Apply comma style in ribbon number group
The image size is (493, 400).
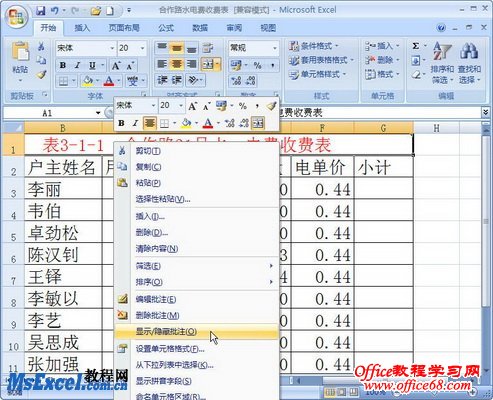(x=272, y=65)
